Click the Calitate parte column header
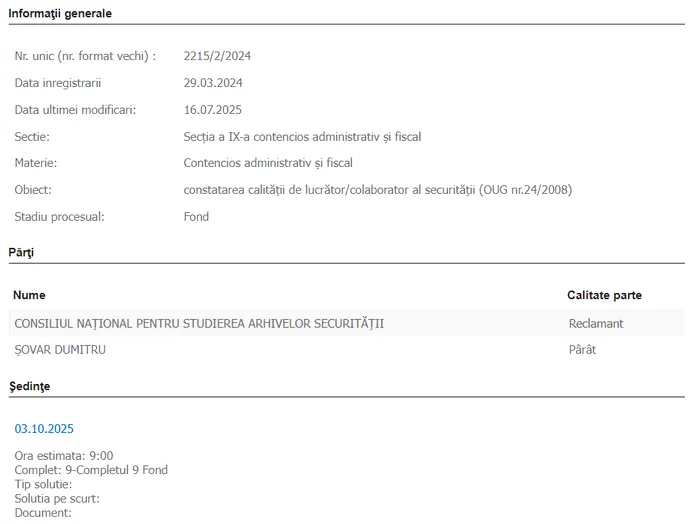This screenshot has width=700, height=524. click(x=604, y=295)
